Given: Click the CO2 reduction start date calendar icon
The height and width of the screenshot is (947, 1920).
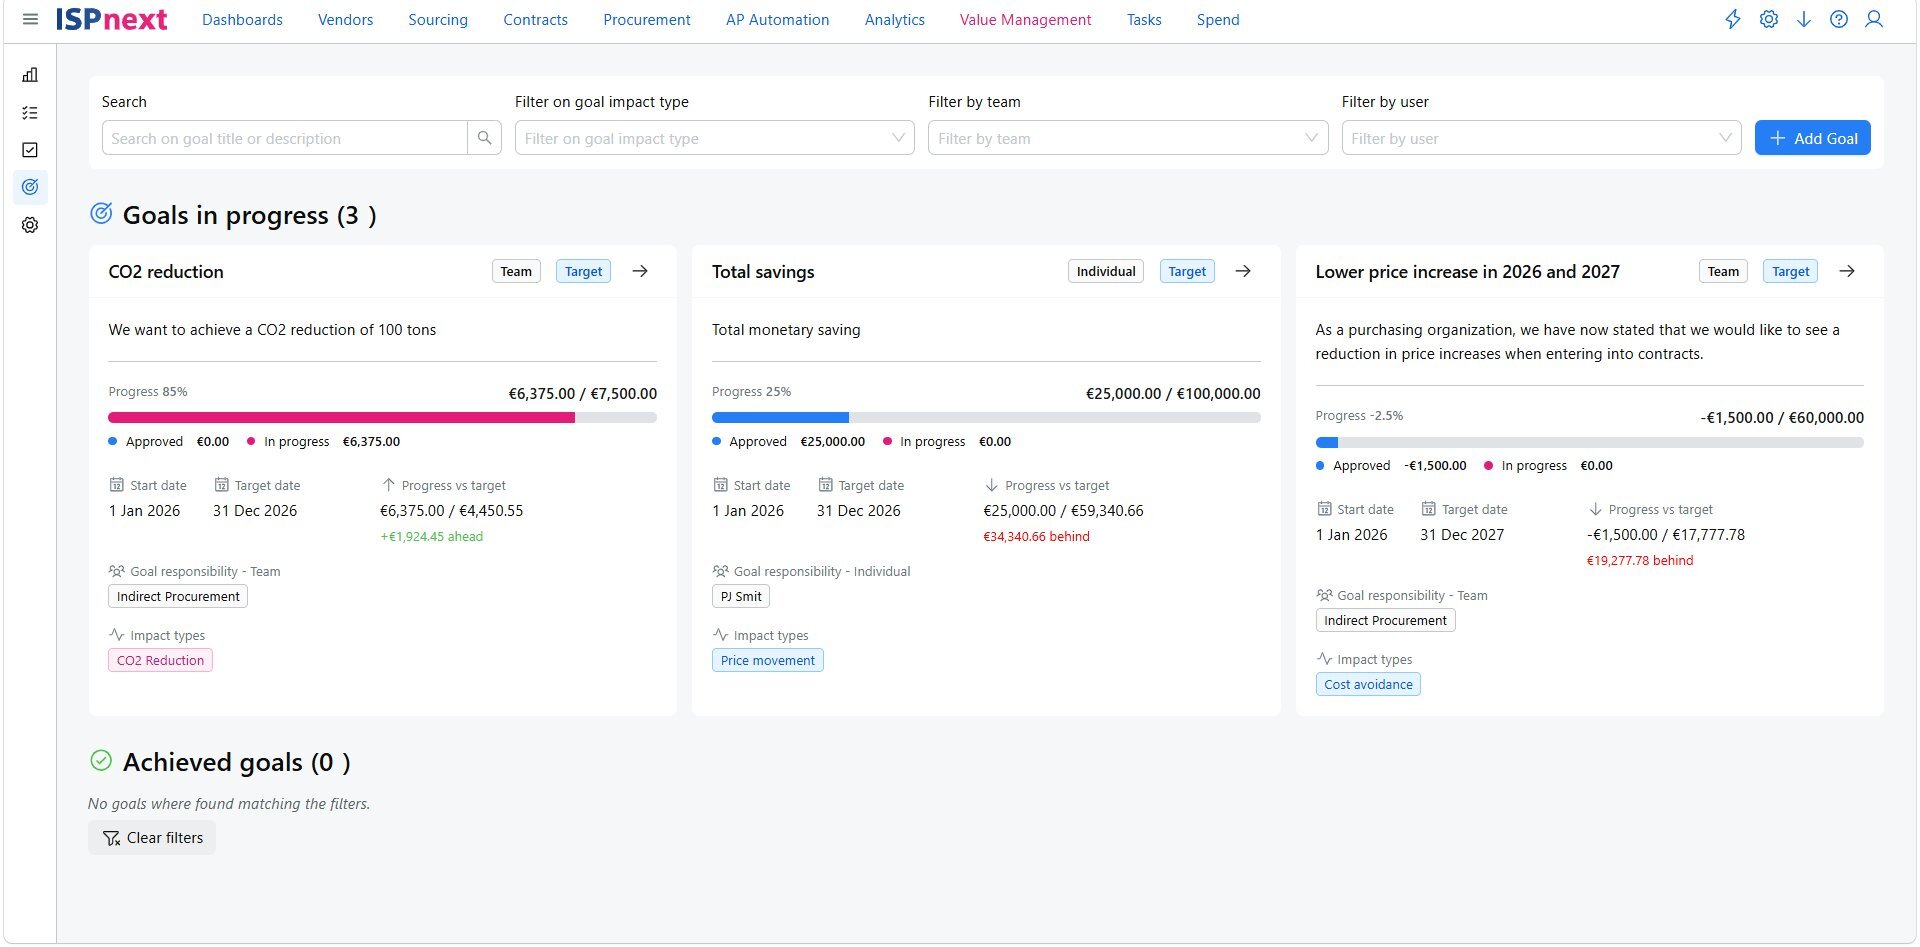Looking at the screenshot, I should pos(117,485).
